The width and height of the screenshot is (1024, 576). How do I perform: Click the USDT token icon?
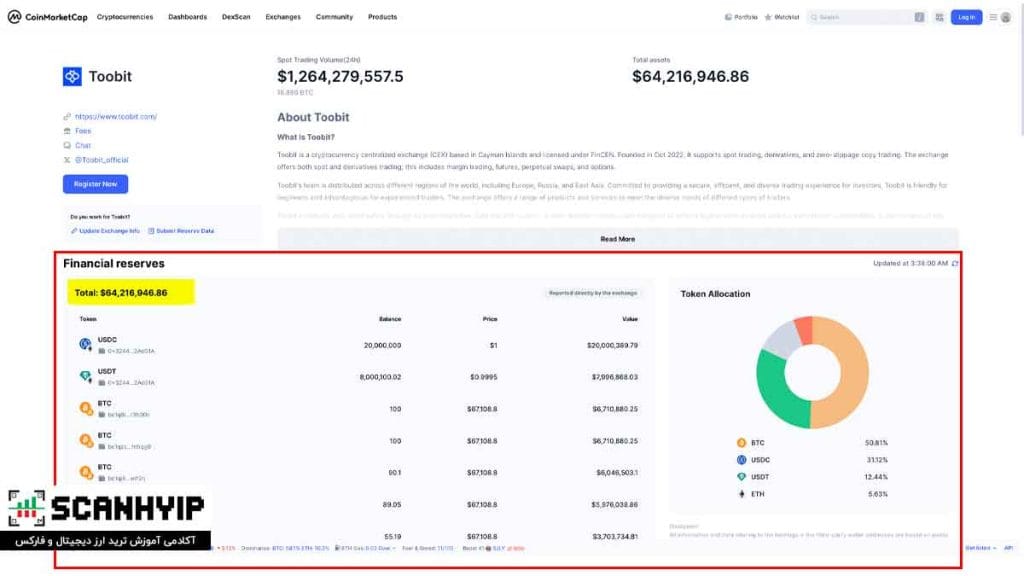coord(86,376)
